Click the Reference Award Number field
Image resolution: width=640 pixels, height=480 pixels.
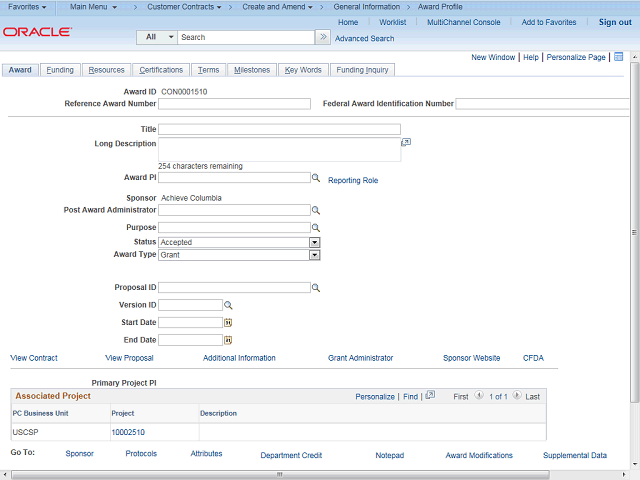point(234,103)
